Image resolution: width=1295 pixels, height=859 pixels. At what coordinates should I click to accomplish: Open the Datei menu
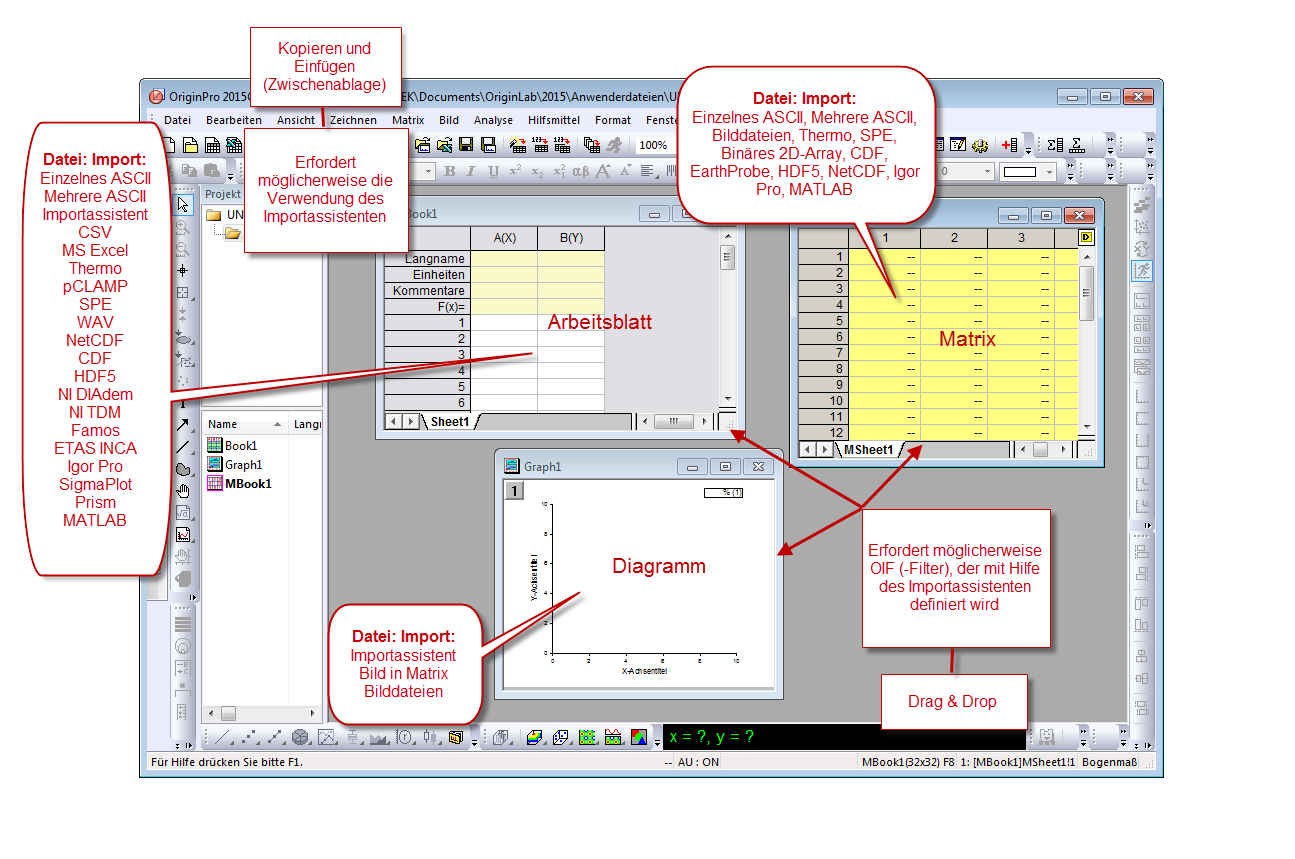coord(177,120)
